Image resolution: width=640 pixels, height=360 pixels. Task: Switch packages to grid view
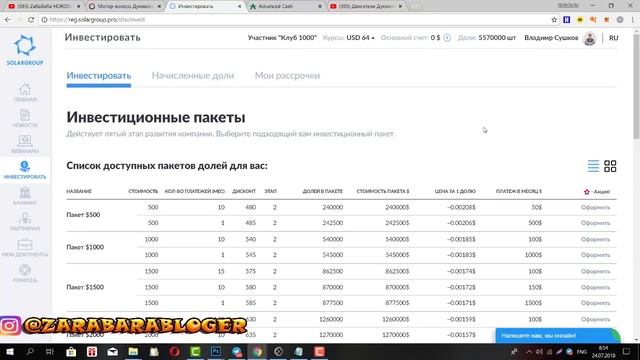(x=610, y=166)
